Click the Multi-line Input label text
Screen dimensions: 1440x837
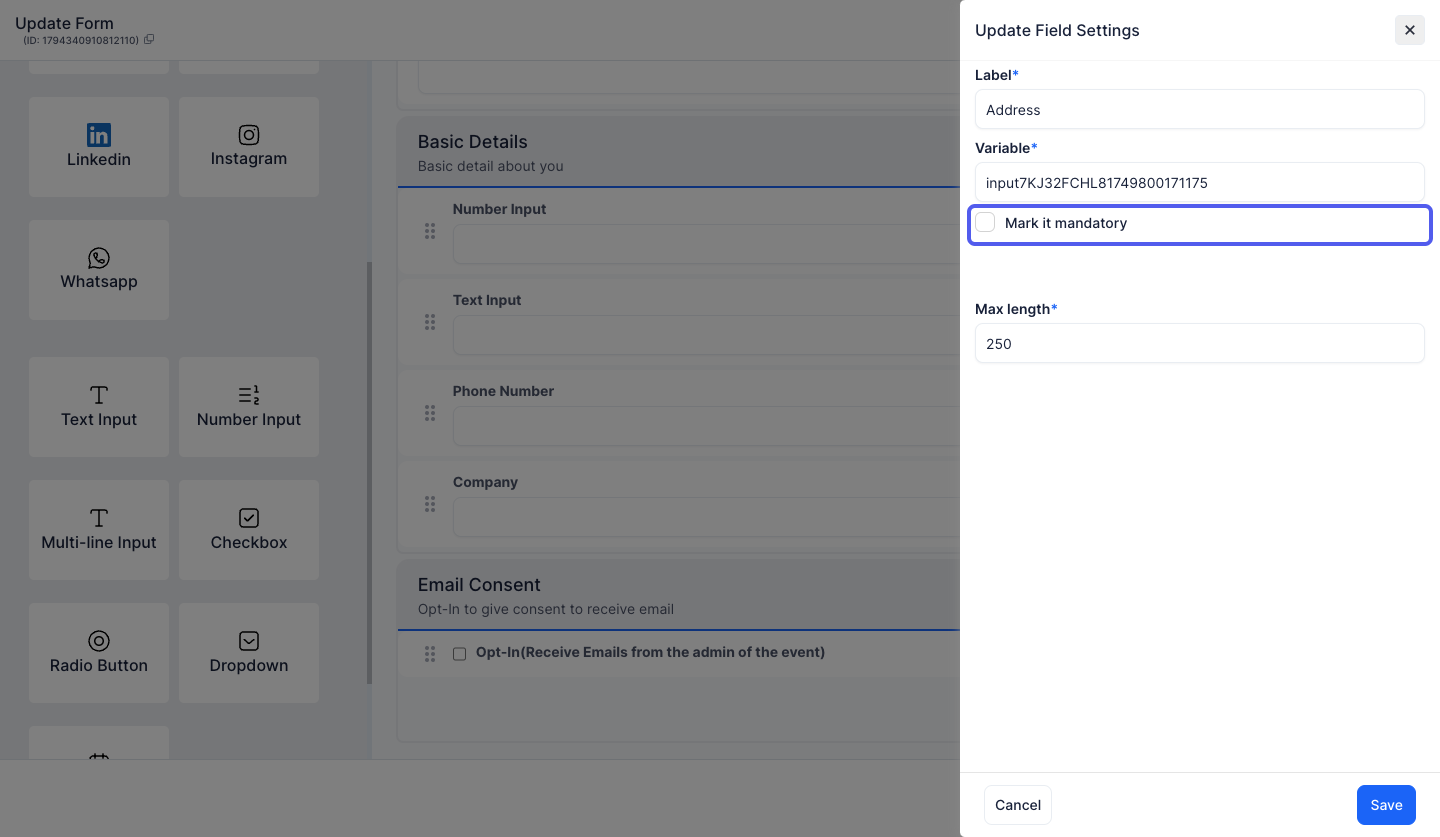pos(99,542)
